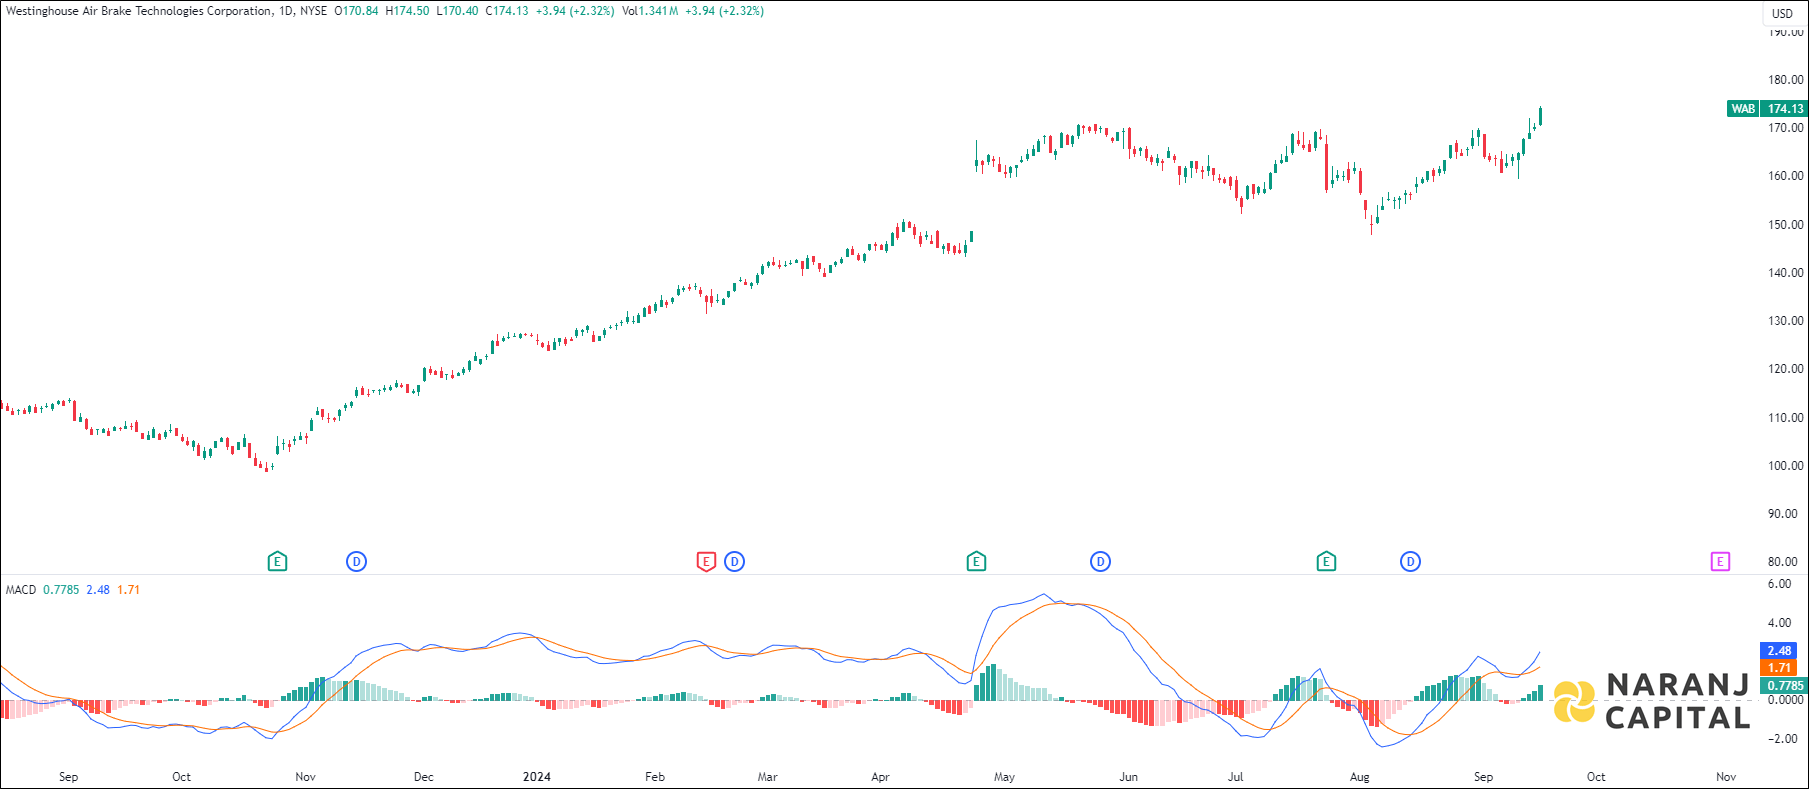Click the green earnings marker from late October 2023
Screen dimensions: 1809x789
click(x=278, y=562)
